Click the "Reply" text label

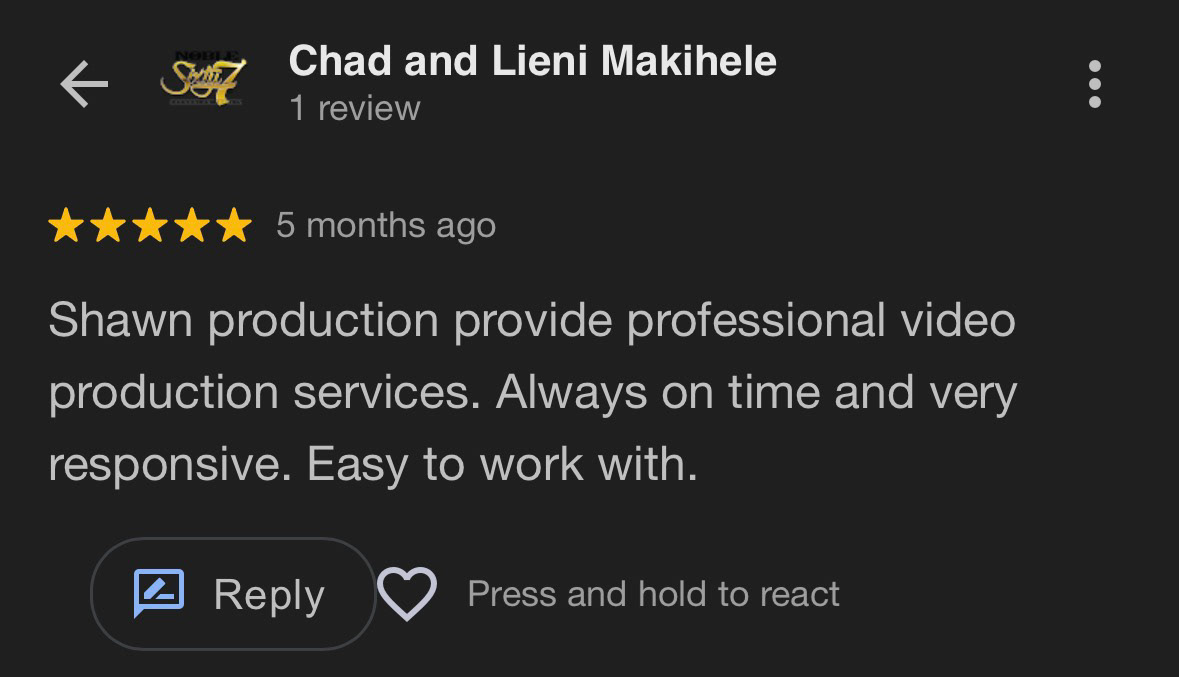tap(269, 595)
